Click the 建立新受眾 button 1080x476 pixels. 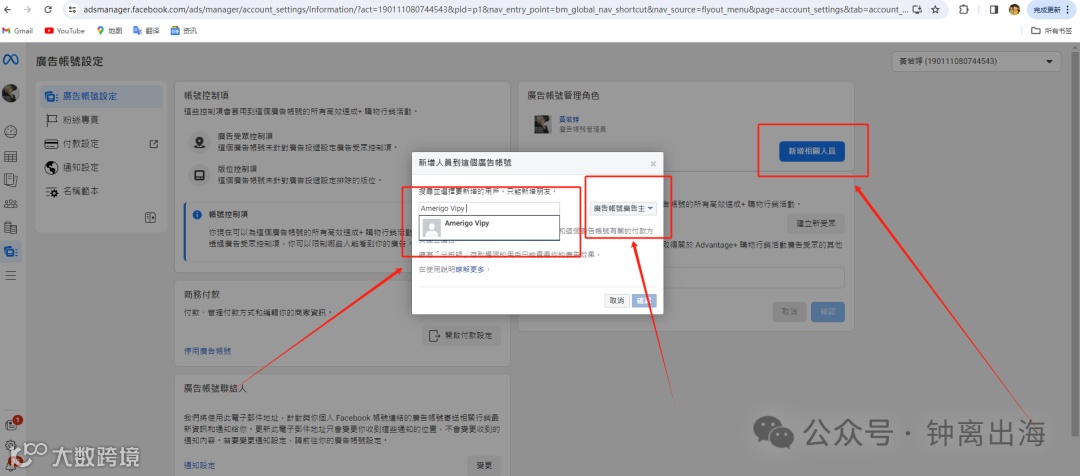816,224
